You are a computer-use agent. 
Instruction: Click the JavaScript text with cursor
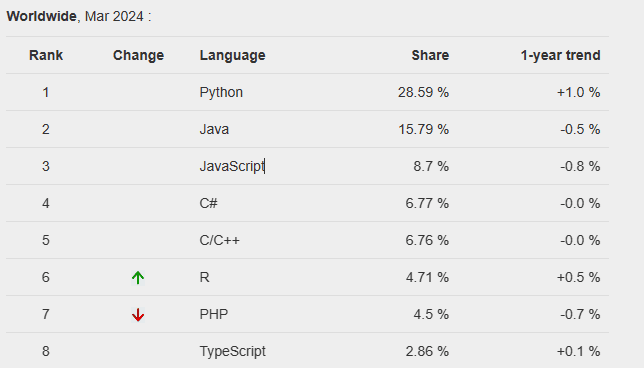[232, 166]
